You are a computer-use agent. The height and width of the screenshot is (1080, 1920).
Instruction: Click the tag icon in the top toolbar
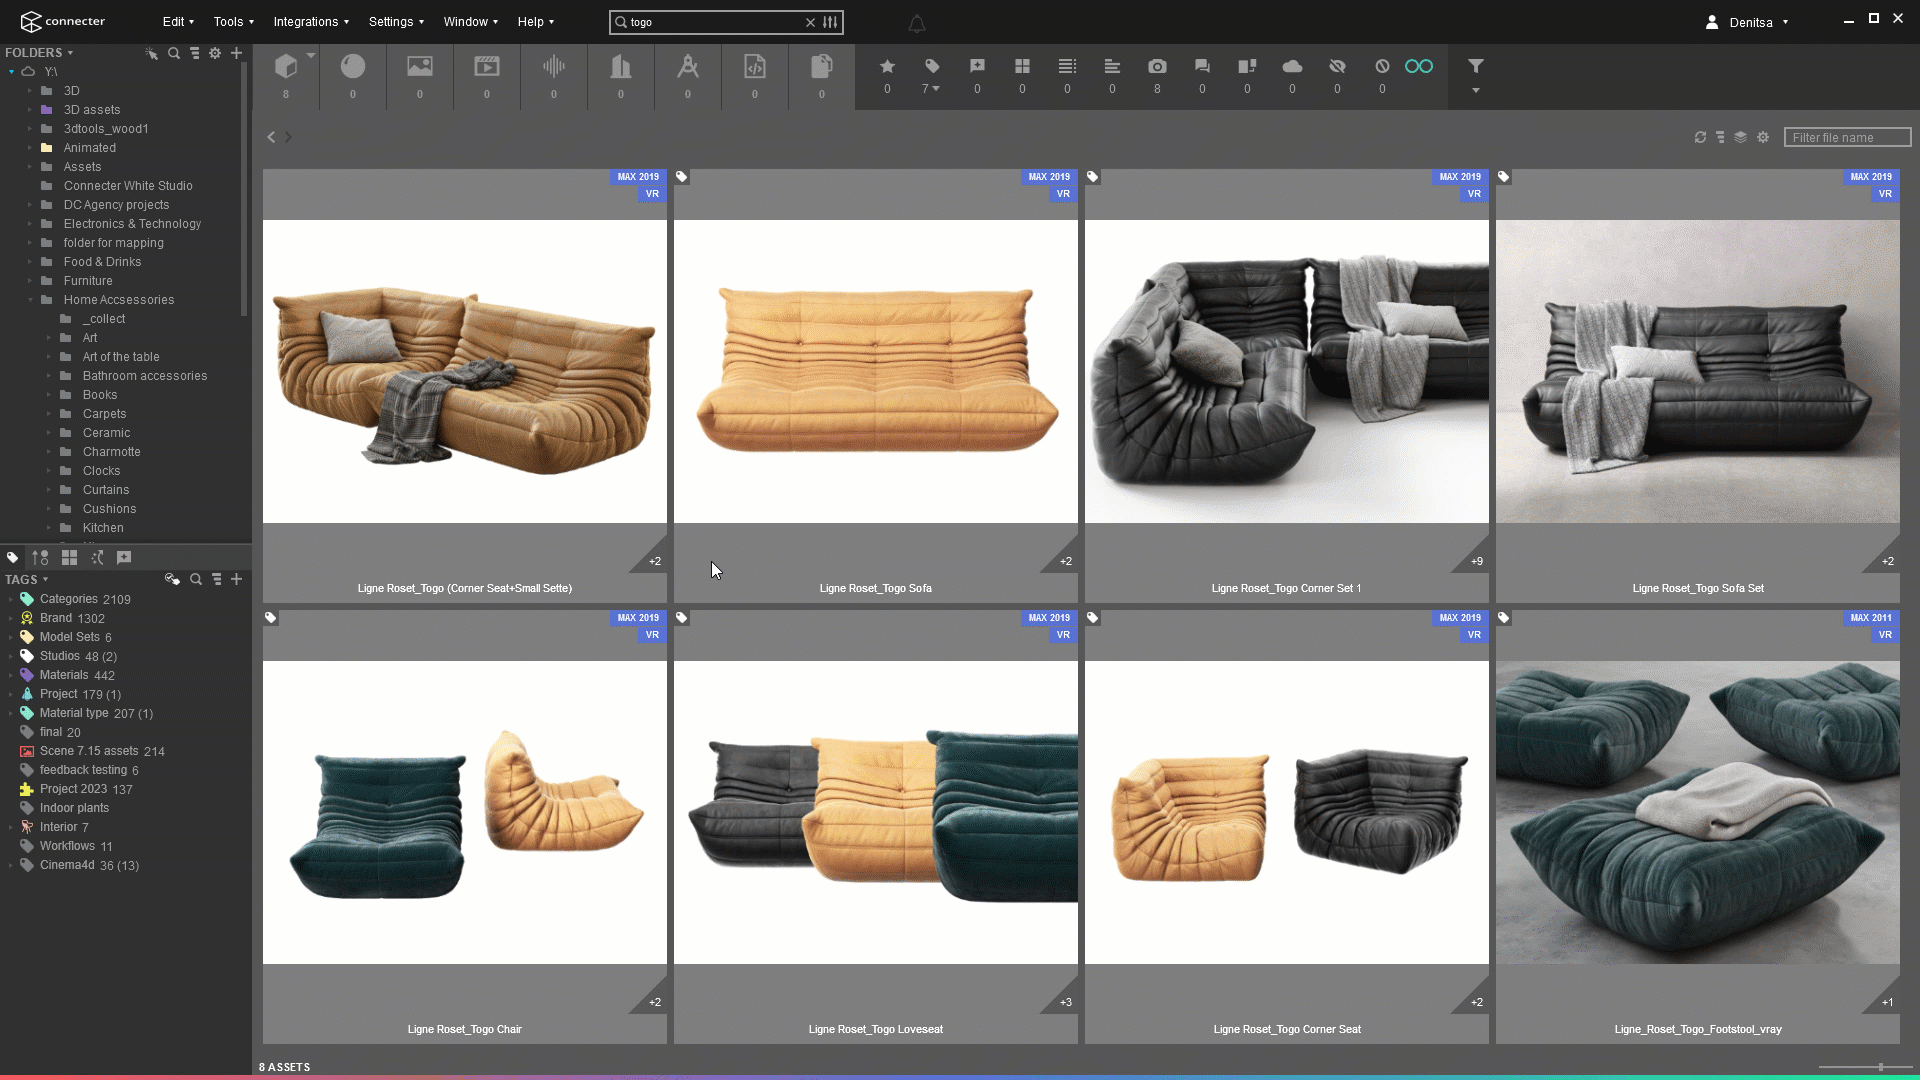click(932, 66)
